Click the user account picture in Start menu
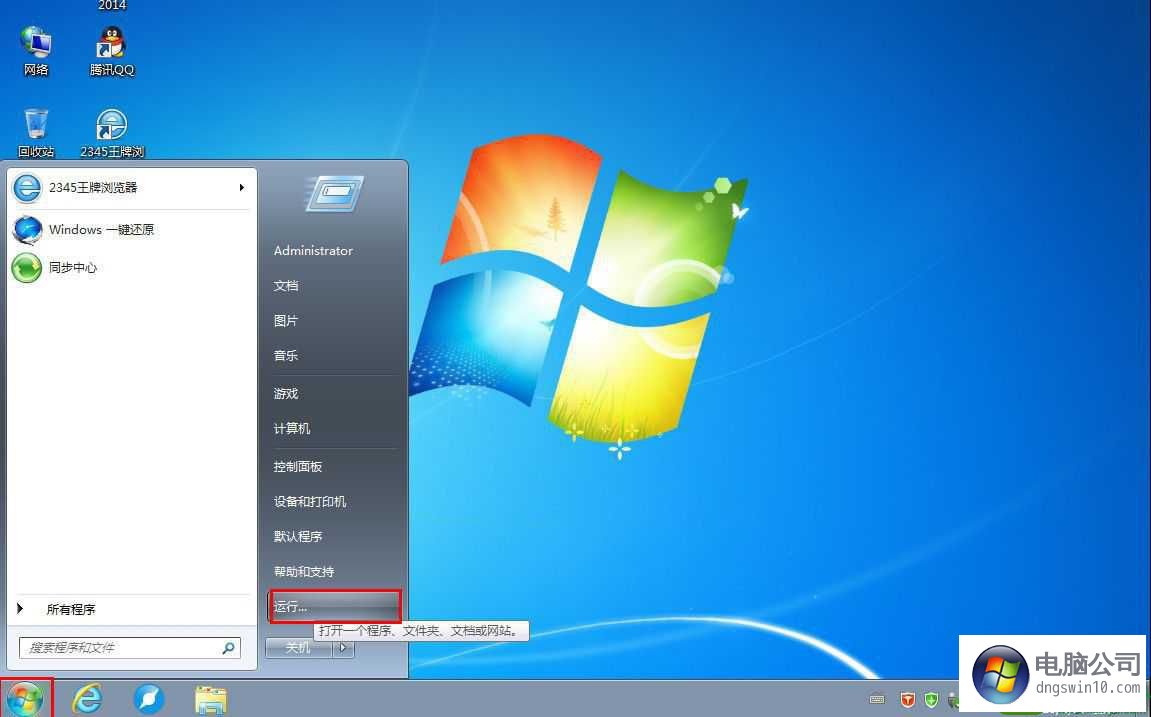This screenshot has width=1151, height=717. click(334, 194)
